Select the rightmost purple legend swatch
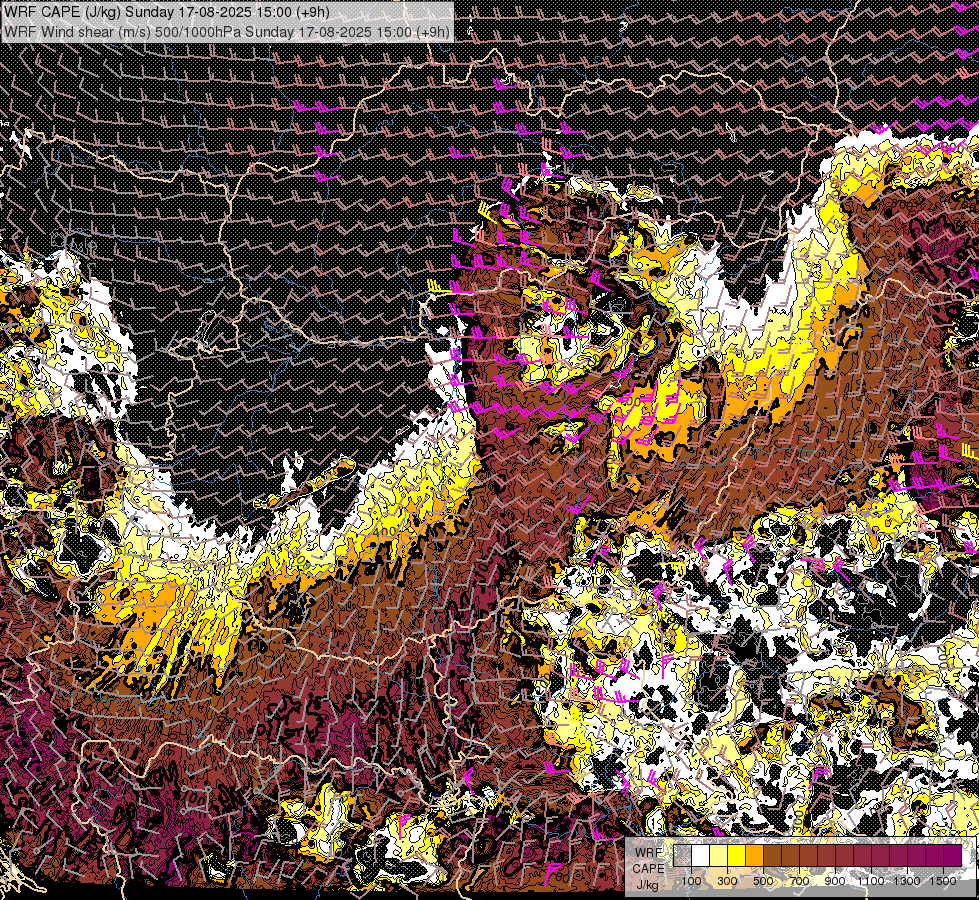 click(953, 855)
